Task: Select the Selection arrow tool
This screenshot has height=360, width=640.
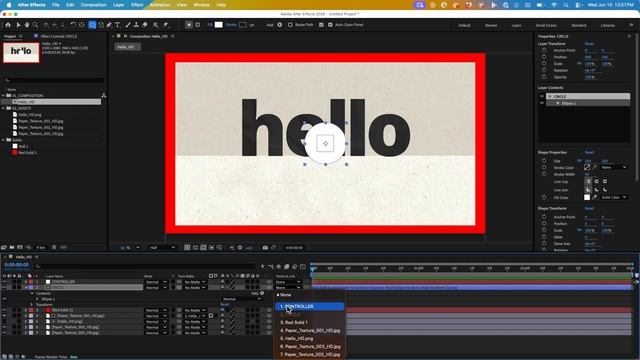Action: click(18, 25)
